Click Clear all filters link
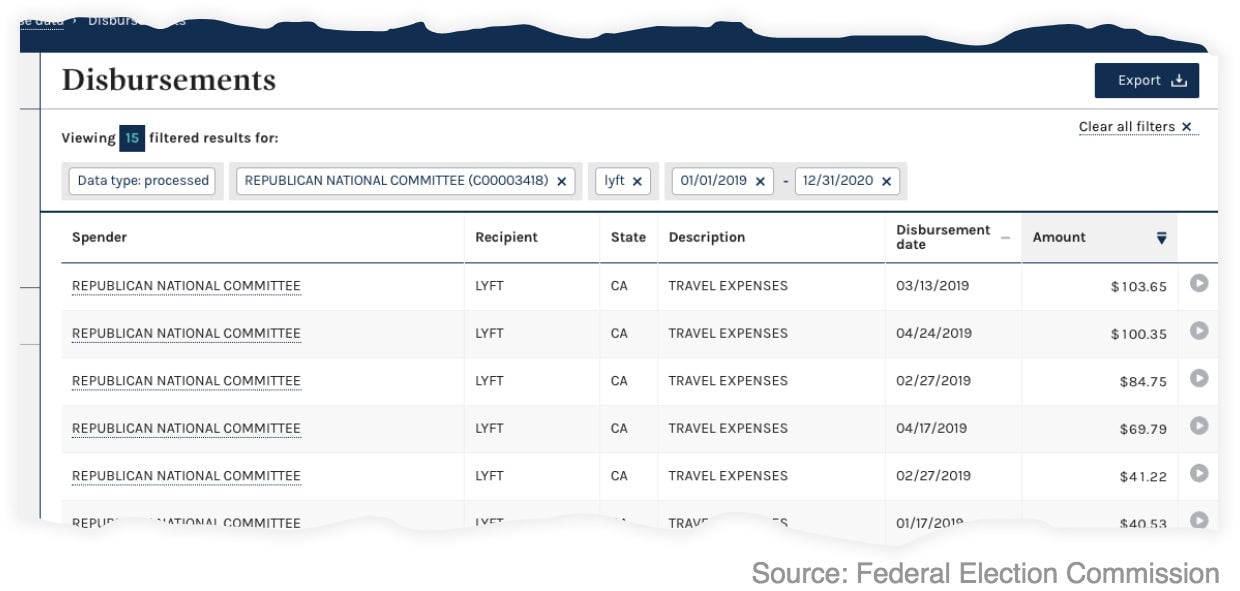The width and height of the screenshot is (1240, 591). pyautogui.click(x=1135, y=127)
